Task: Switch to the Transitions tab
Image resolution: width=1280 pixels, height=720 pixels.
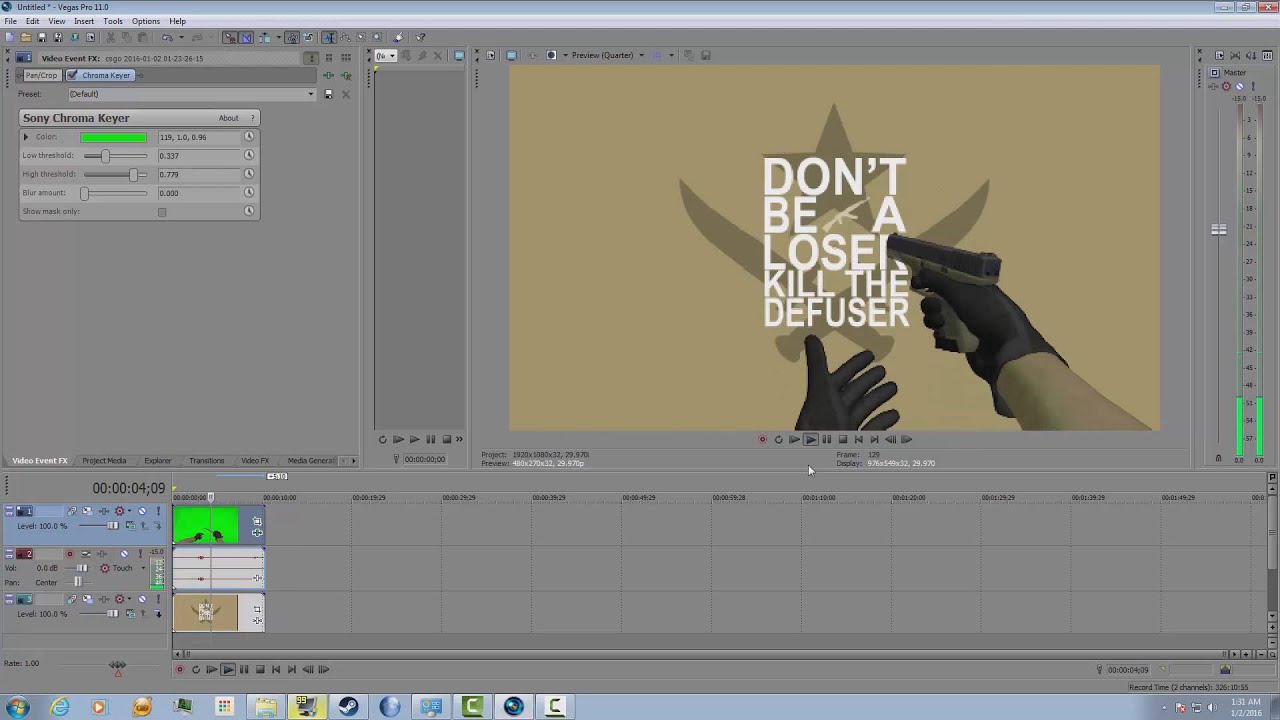Action: point(207,461)
